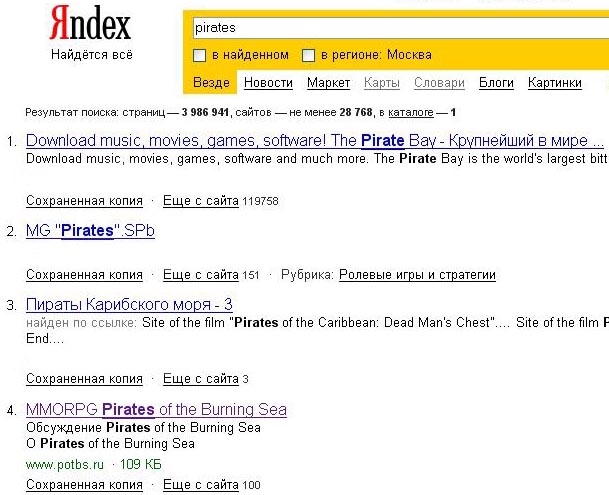
Task: Open the 'MG "Pirates".SPb' result
Action: 90,230
